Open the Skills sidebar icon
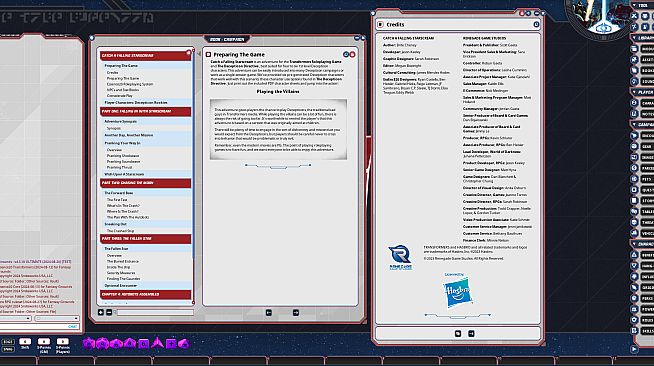 pos(634,331)
